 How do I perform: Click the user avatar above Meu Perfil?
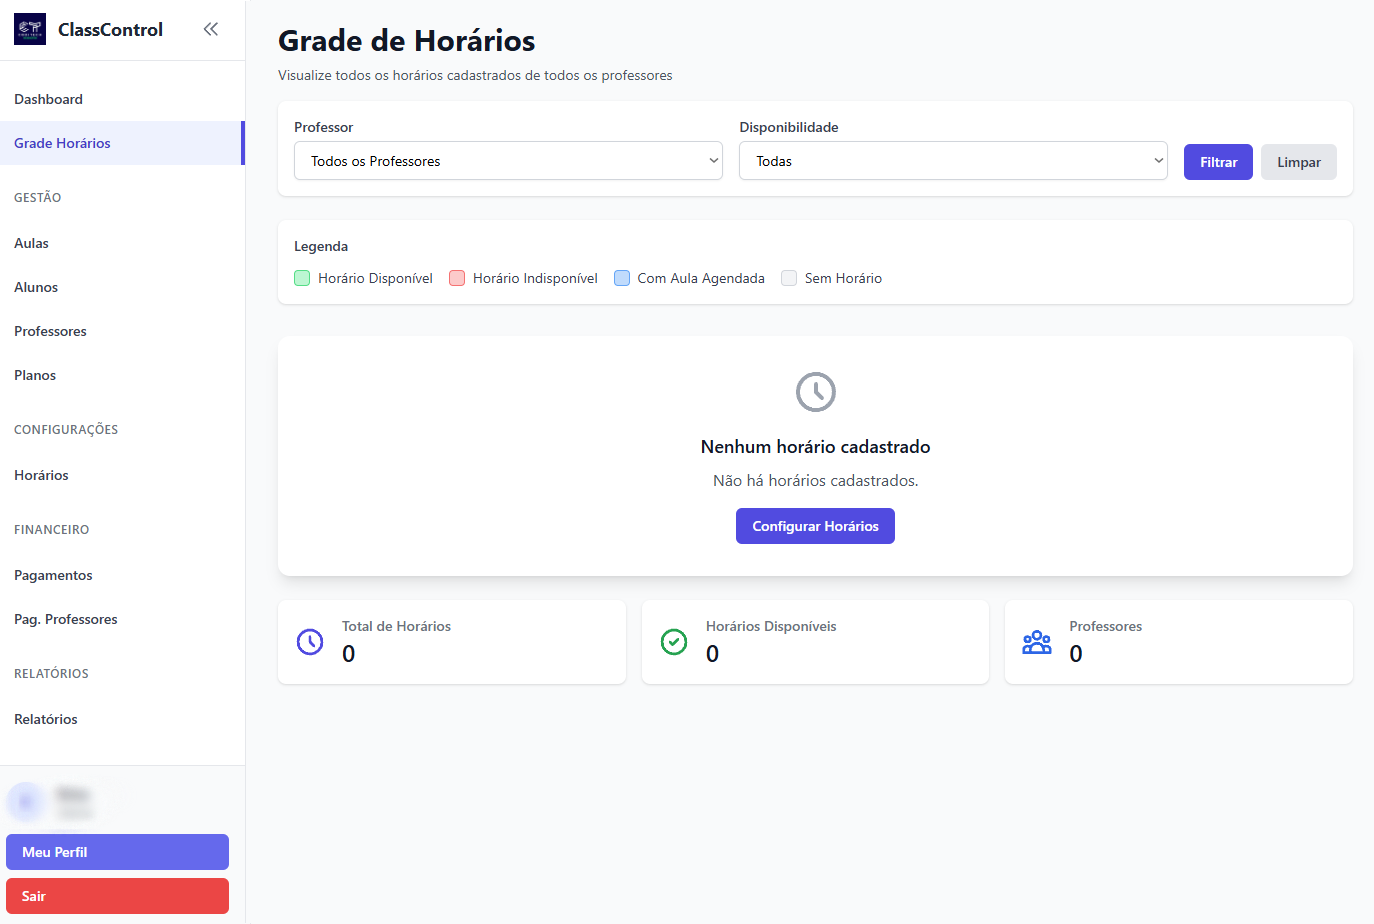pos(25,801)
